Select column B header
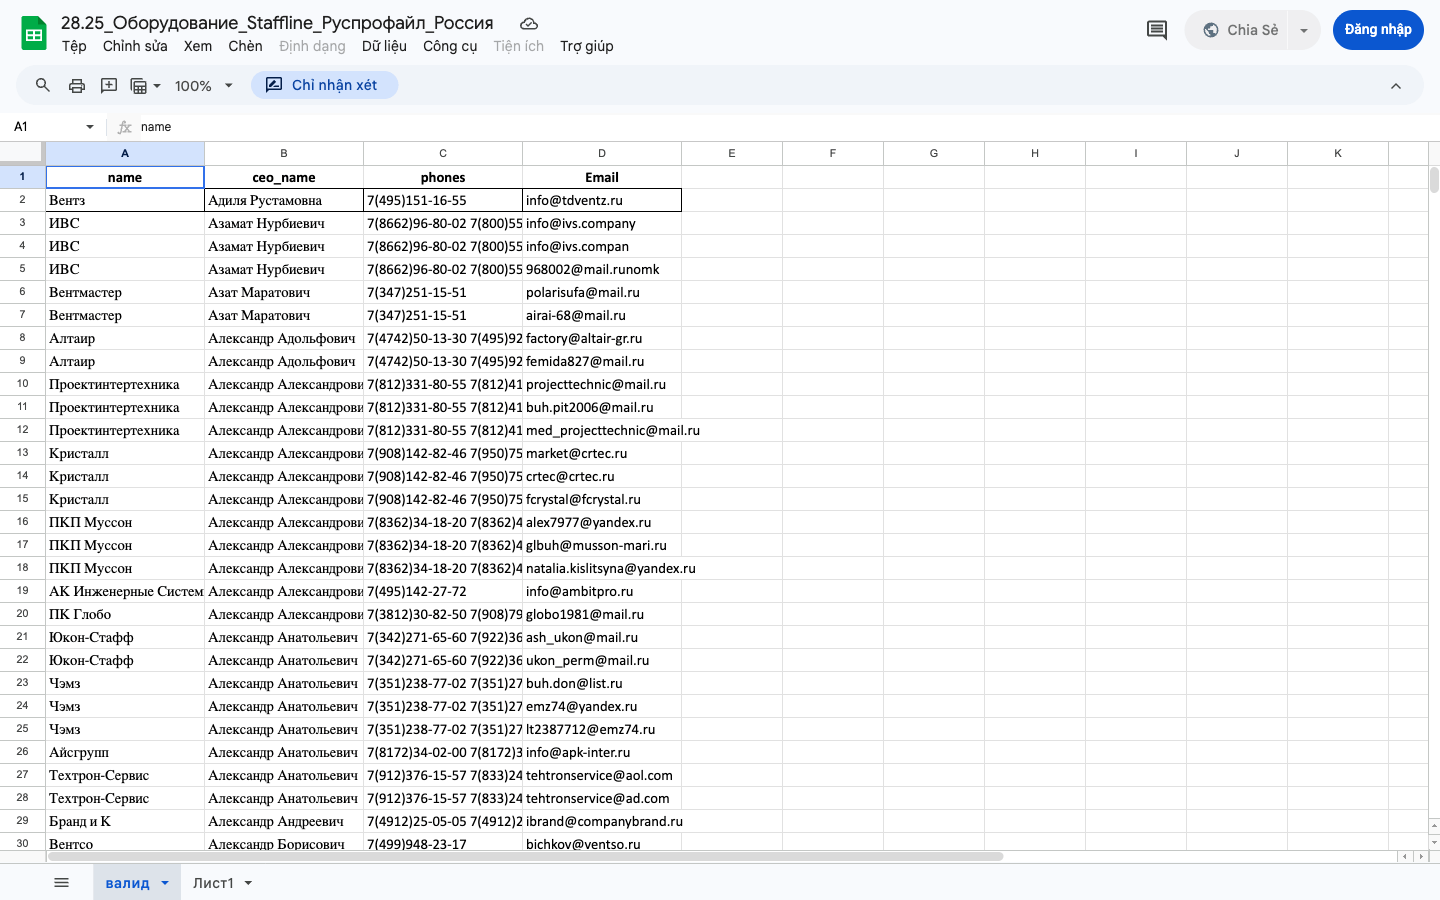The height and width of the screenshot is (900, 1440). coord(284,153)
